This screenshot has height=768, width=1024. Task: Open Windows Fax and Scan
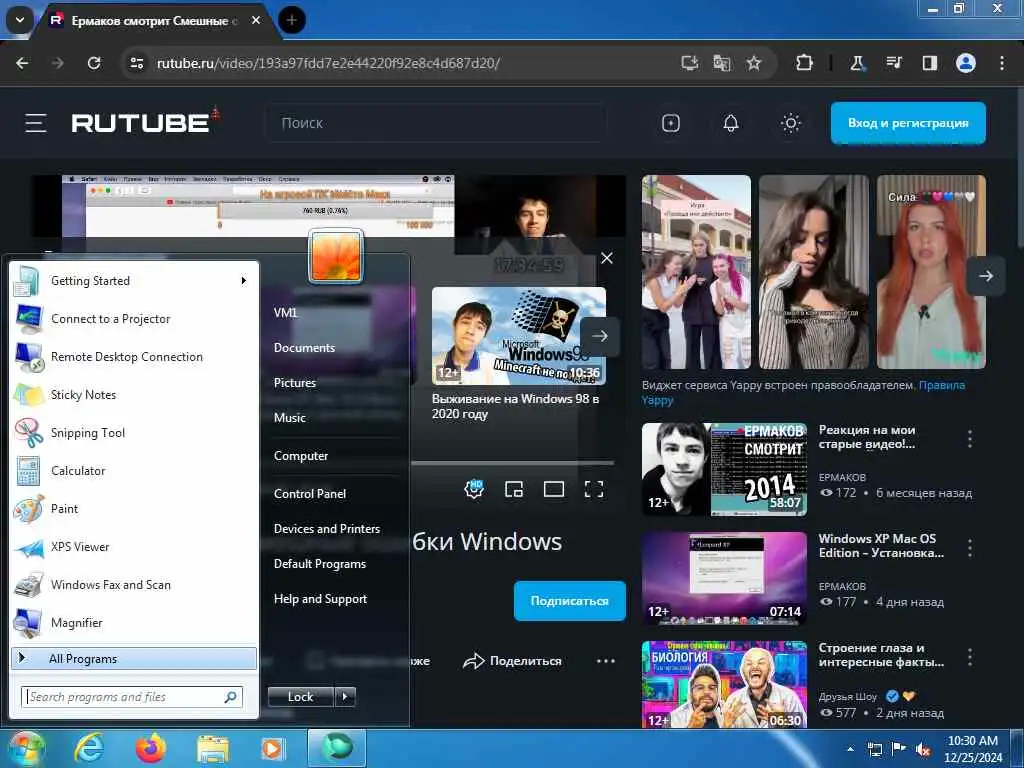pos(133,584)
